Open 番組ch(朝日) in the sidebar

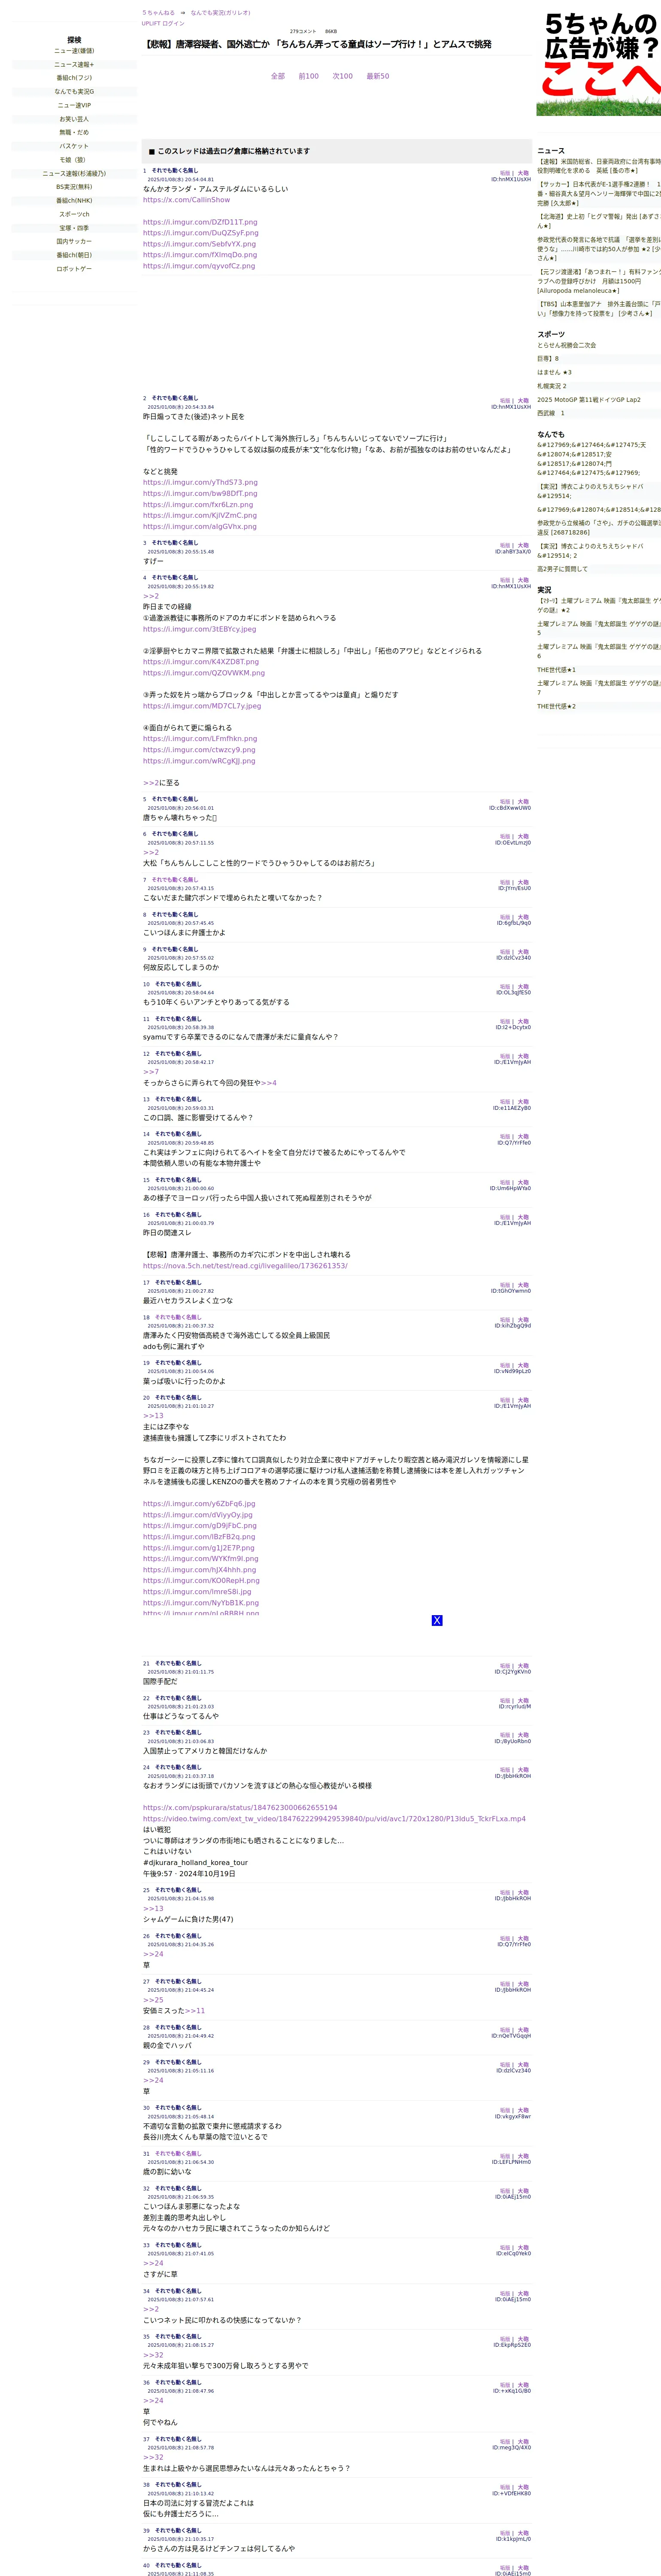(74, 255)
